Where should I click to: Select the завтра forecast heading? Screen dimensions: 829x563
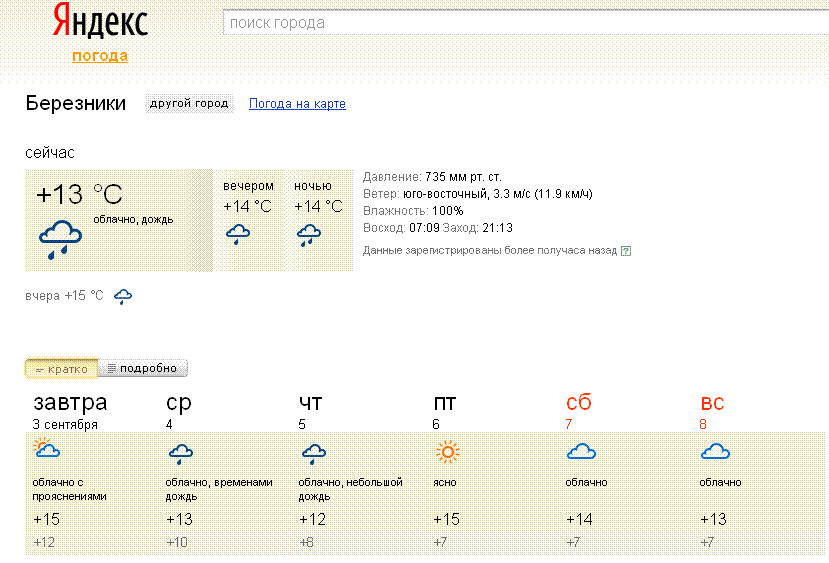tap(70, 403)
